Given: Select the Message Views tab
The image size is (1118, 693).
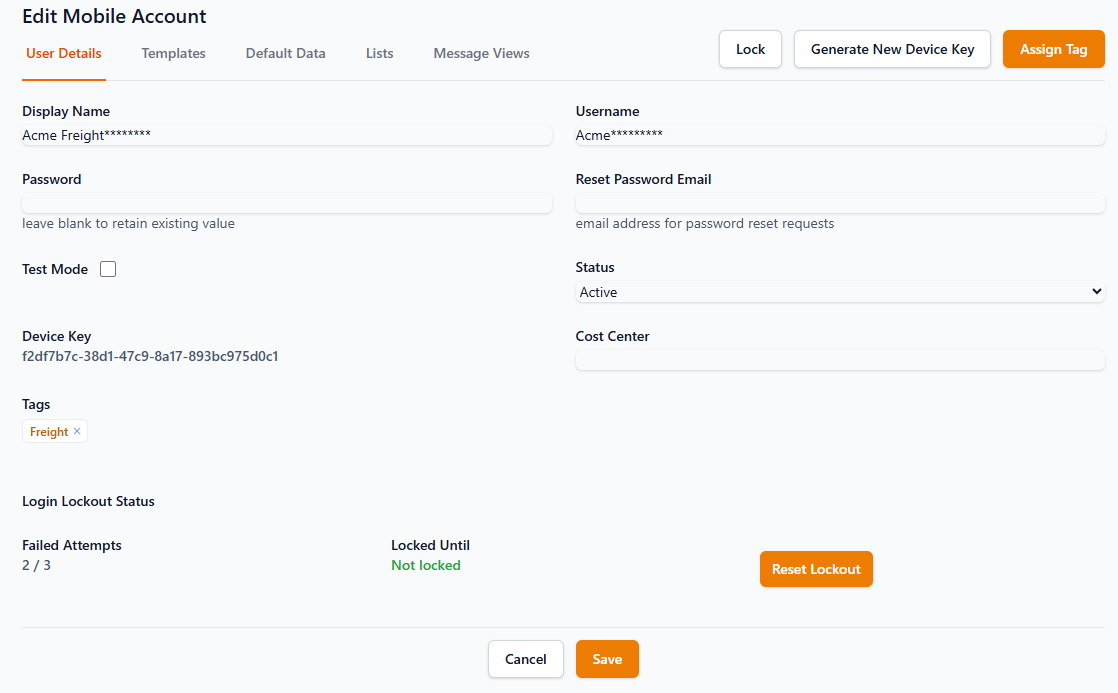Looking at the screenshot, I should 481,54.
